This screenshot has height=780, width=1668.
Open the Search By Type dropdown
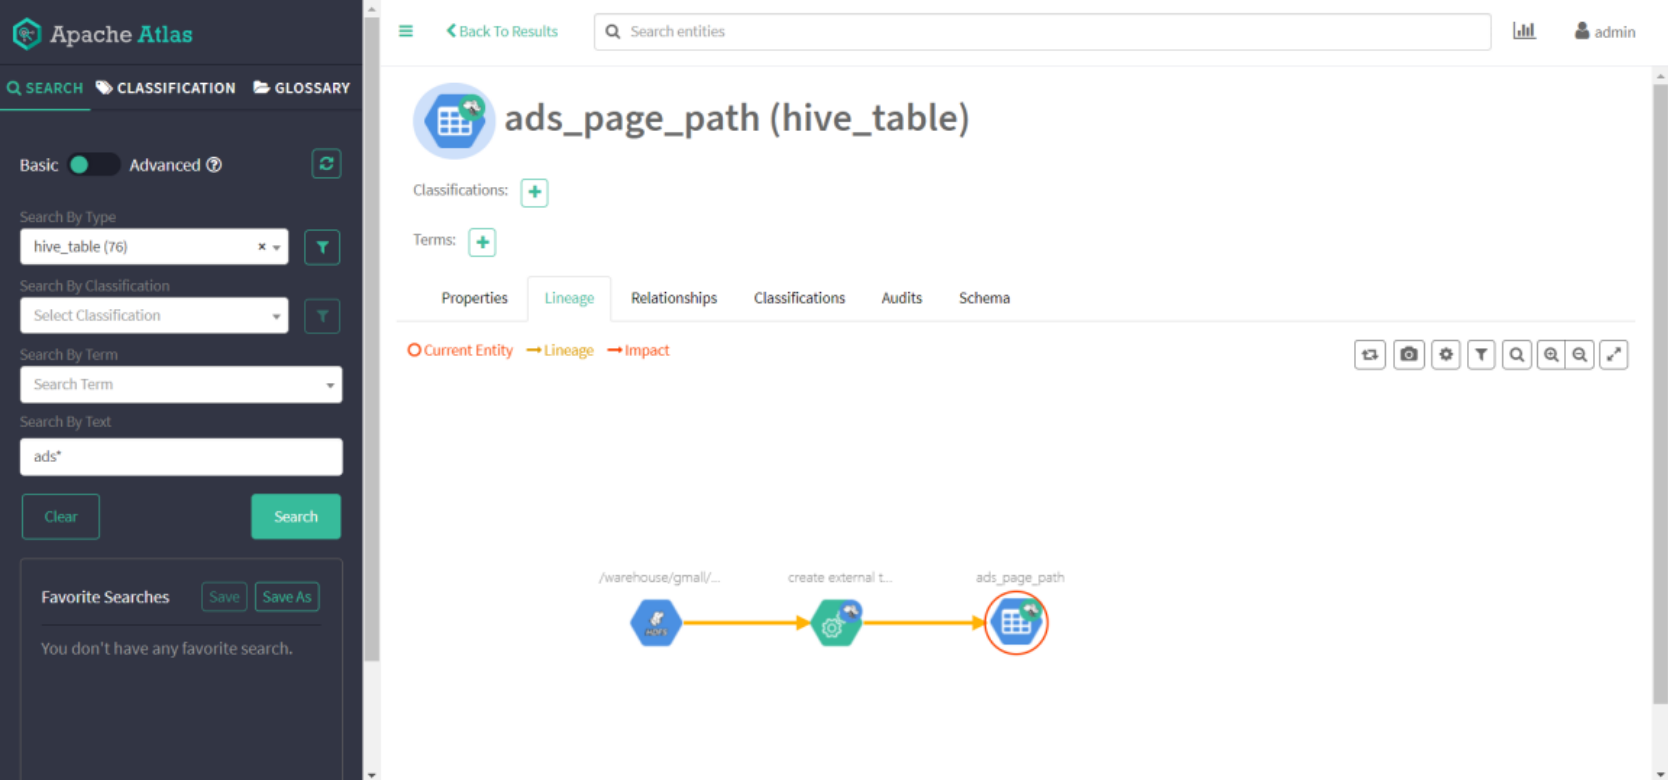coord(154,247)
